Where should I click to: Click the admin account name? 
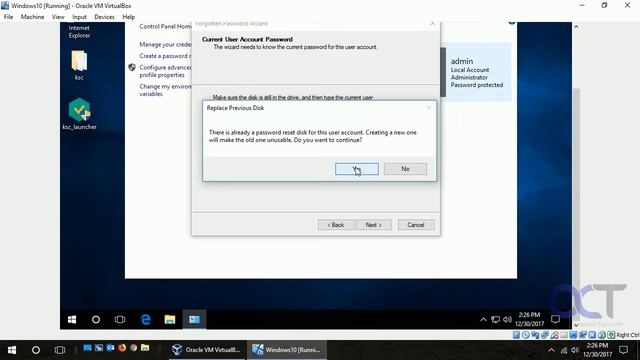(x=462, y=61)
